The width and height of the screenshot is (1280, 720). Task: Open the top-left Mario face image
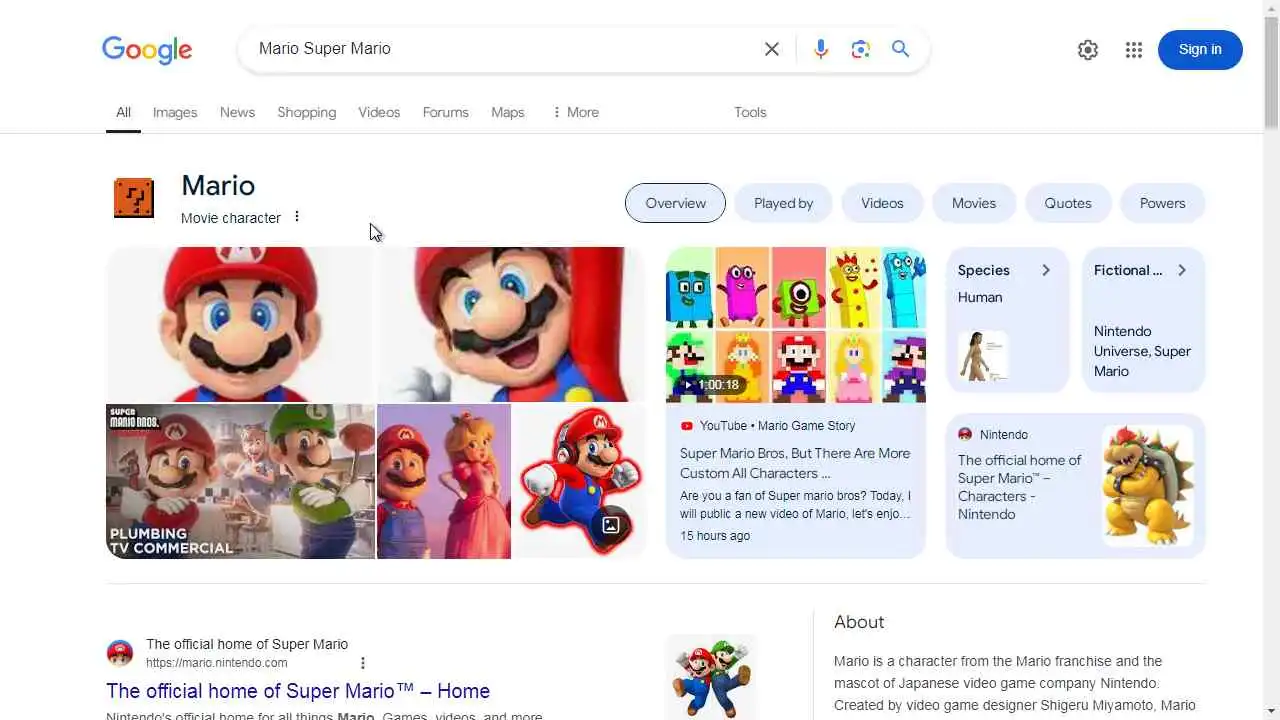[x=240, y=324]
